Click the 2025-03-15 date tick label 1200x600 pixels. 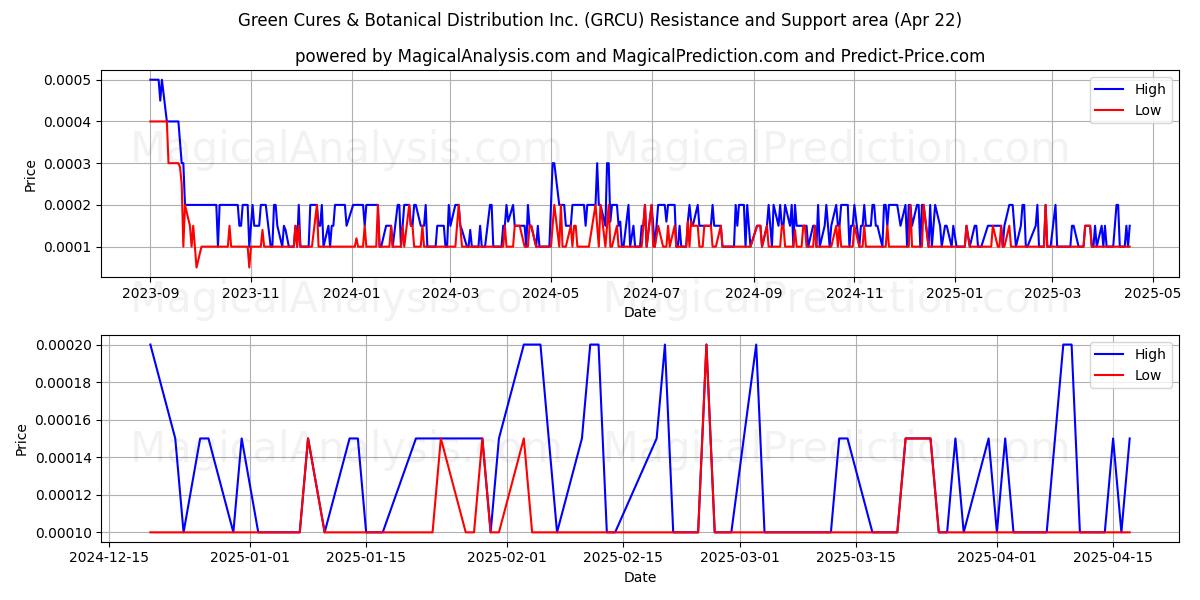click(x=855, y=558)
